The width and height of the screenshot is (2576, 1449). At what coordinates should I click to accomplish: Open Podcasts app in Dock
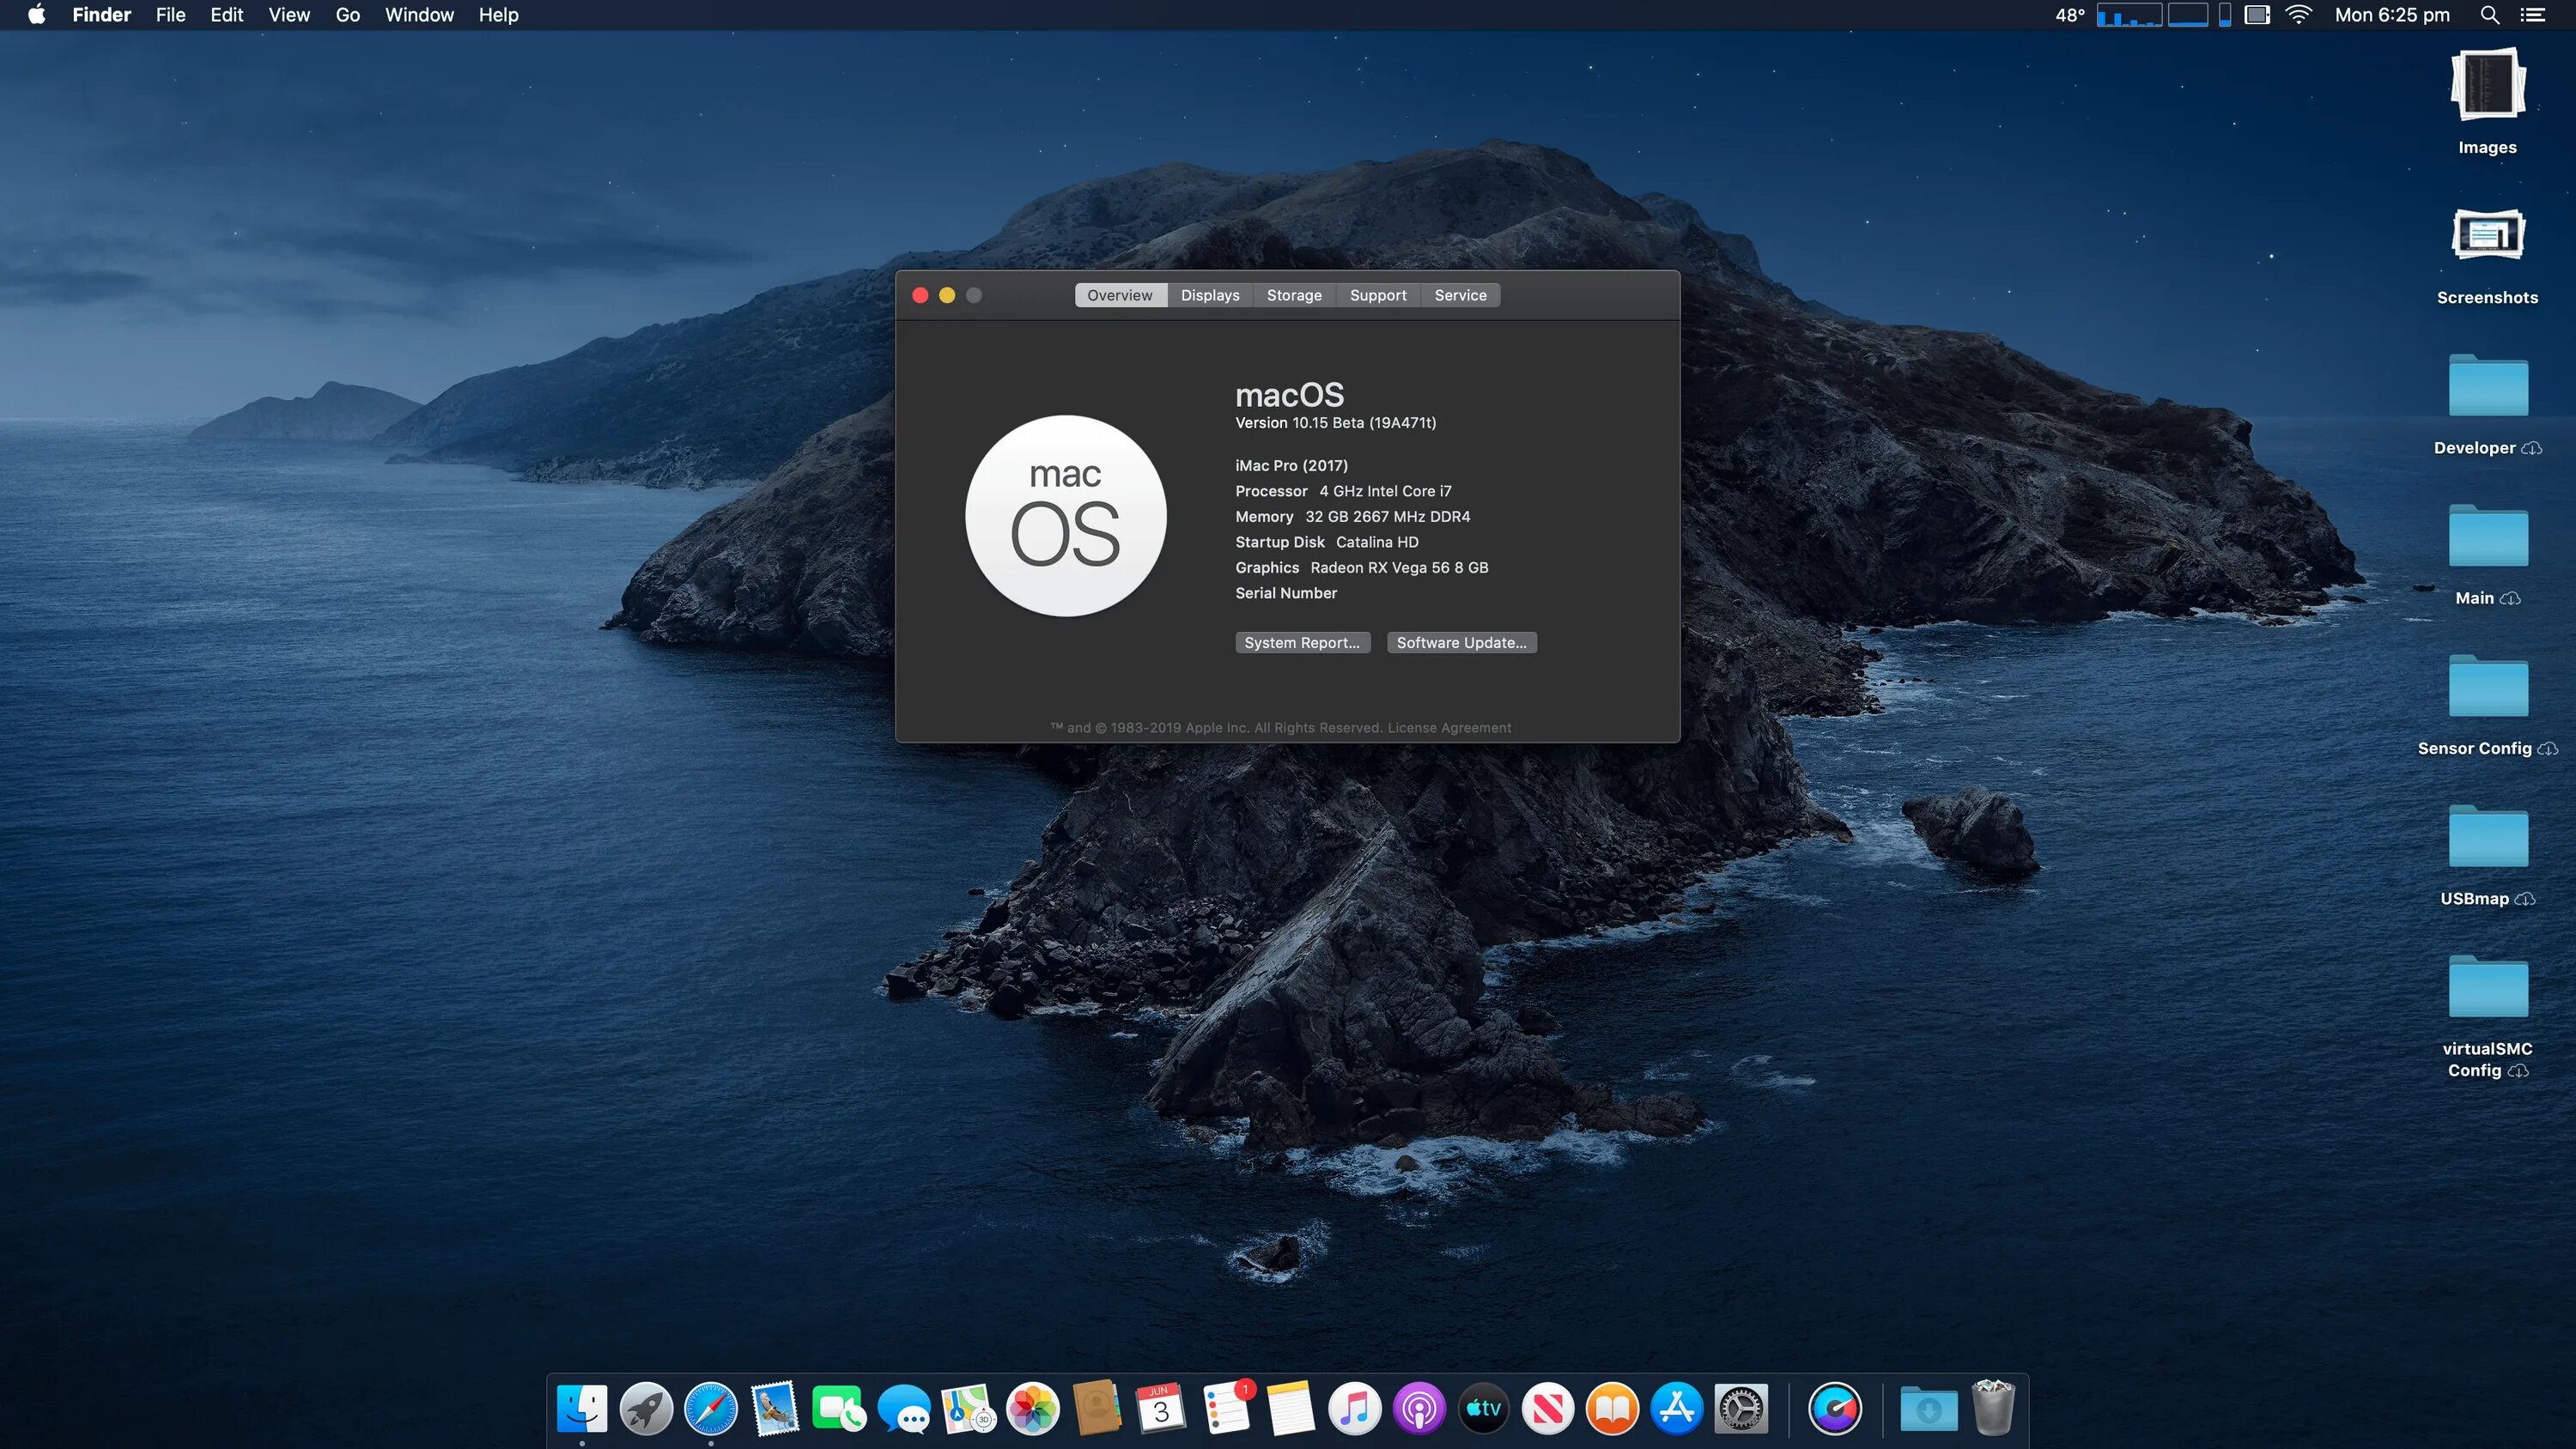1419,1408
